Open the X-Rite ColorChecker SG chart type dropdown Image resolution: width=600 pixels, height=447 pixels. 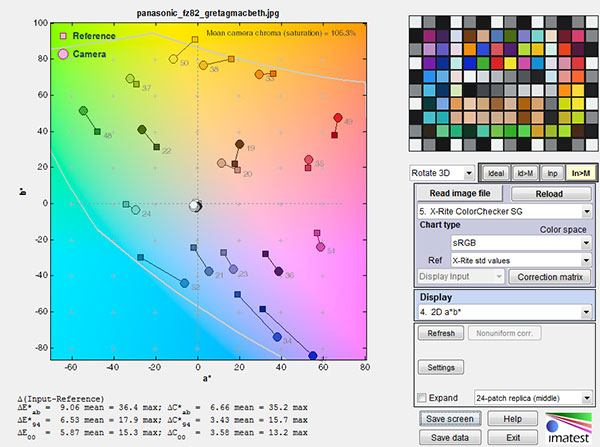[x=504, y=211]
